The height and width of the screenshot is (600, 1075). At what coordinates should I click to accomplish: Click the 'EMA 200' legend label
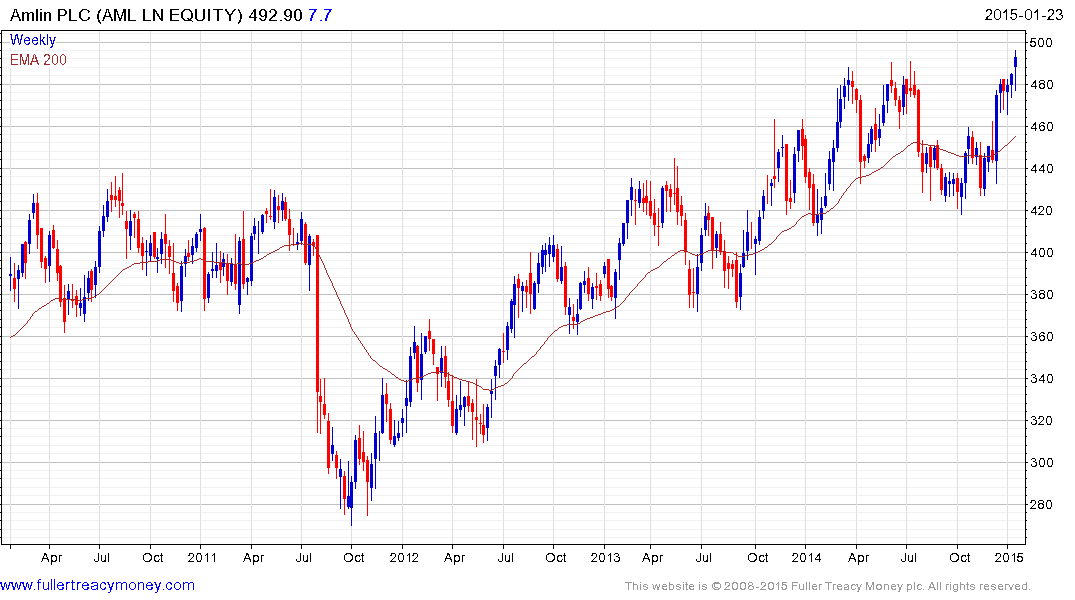coord(38,60)
